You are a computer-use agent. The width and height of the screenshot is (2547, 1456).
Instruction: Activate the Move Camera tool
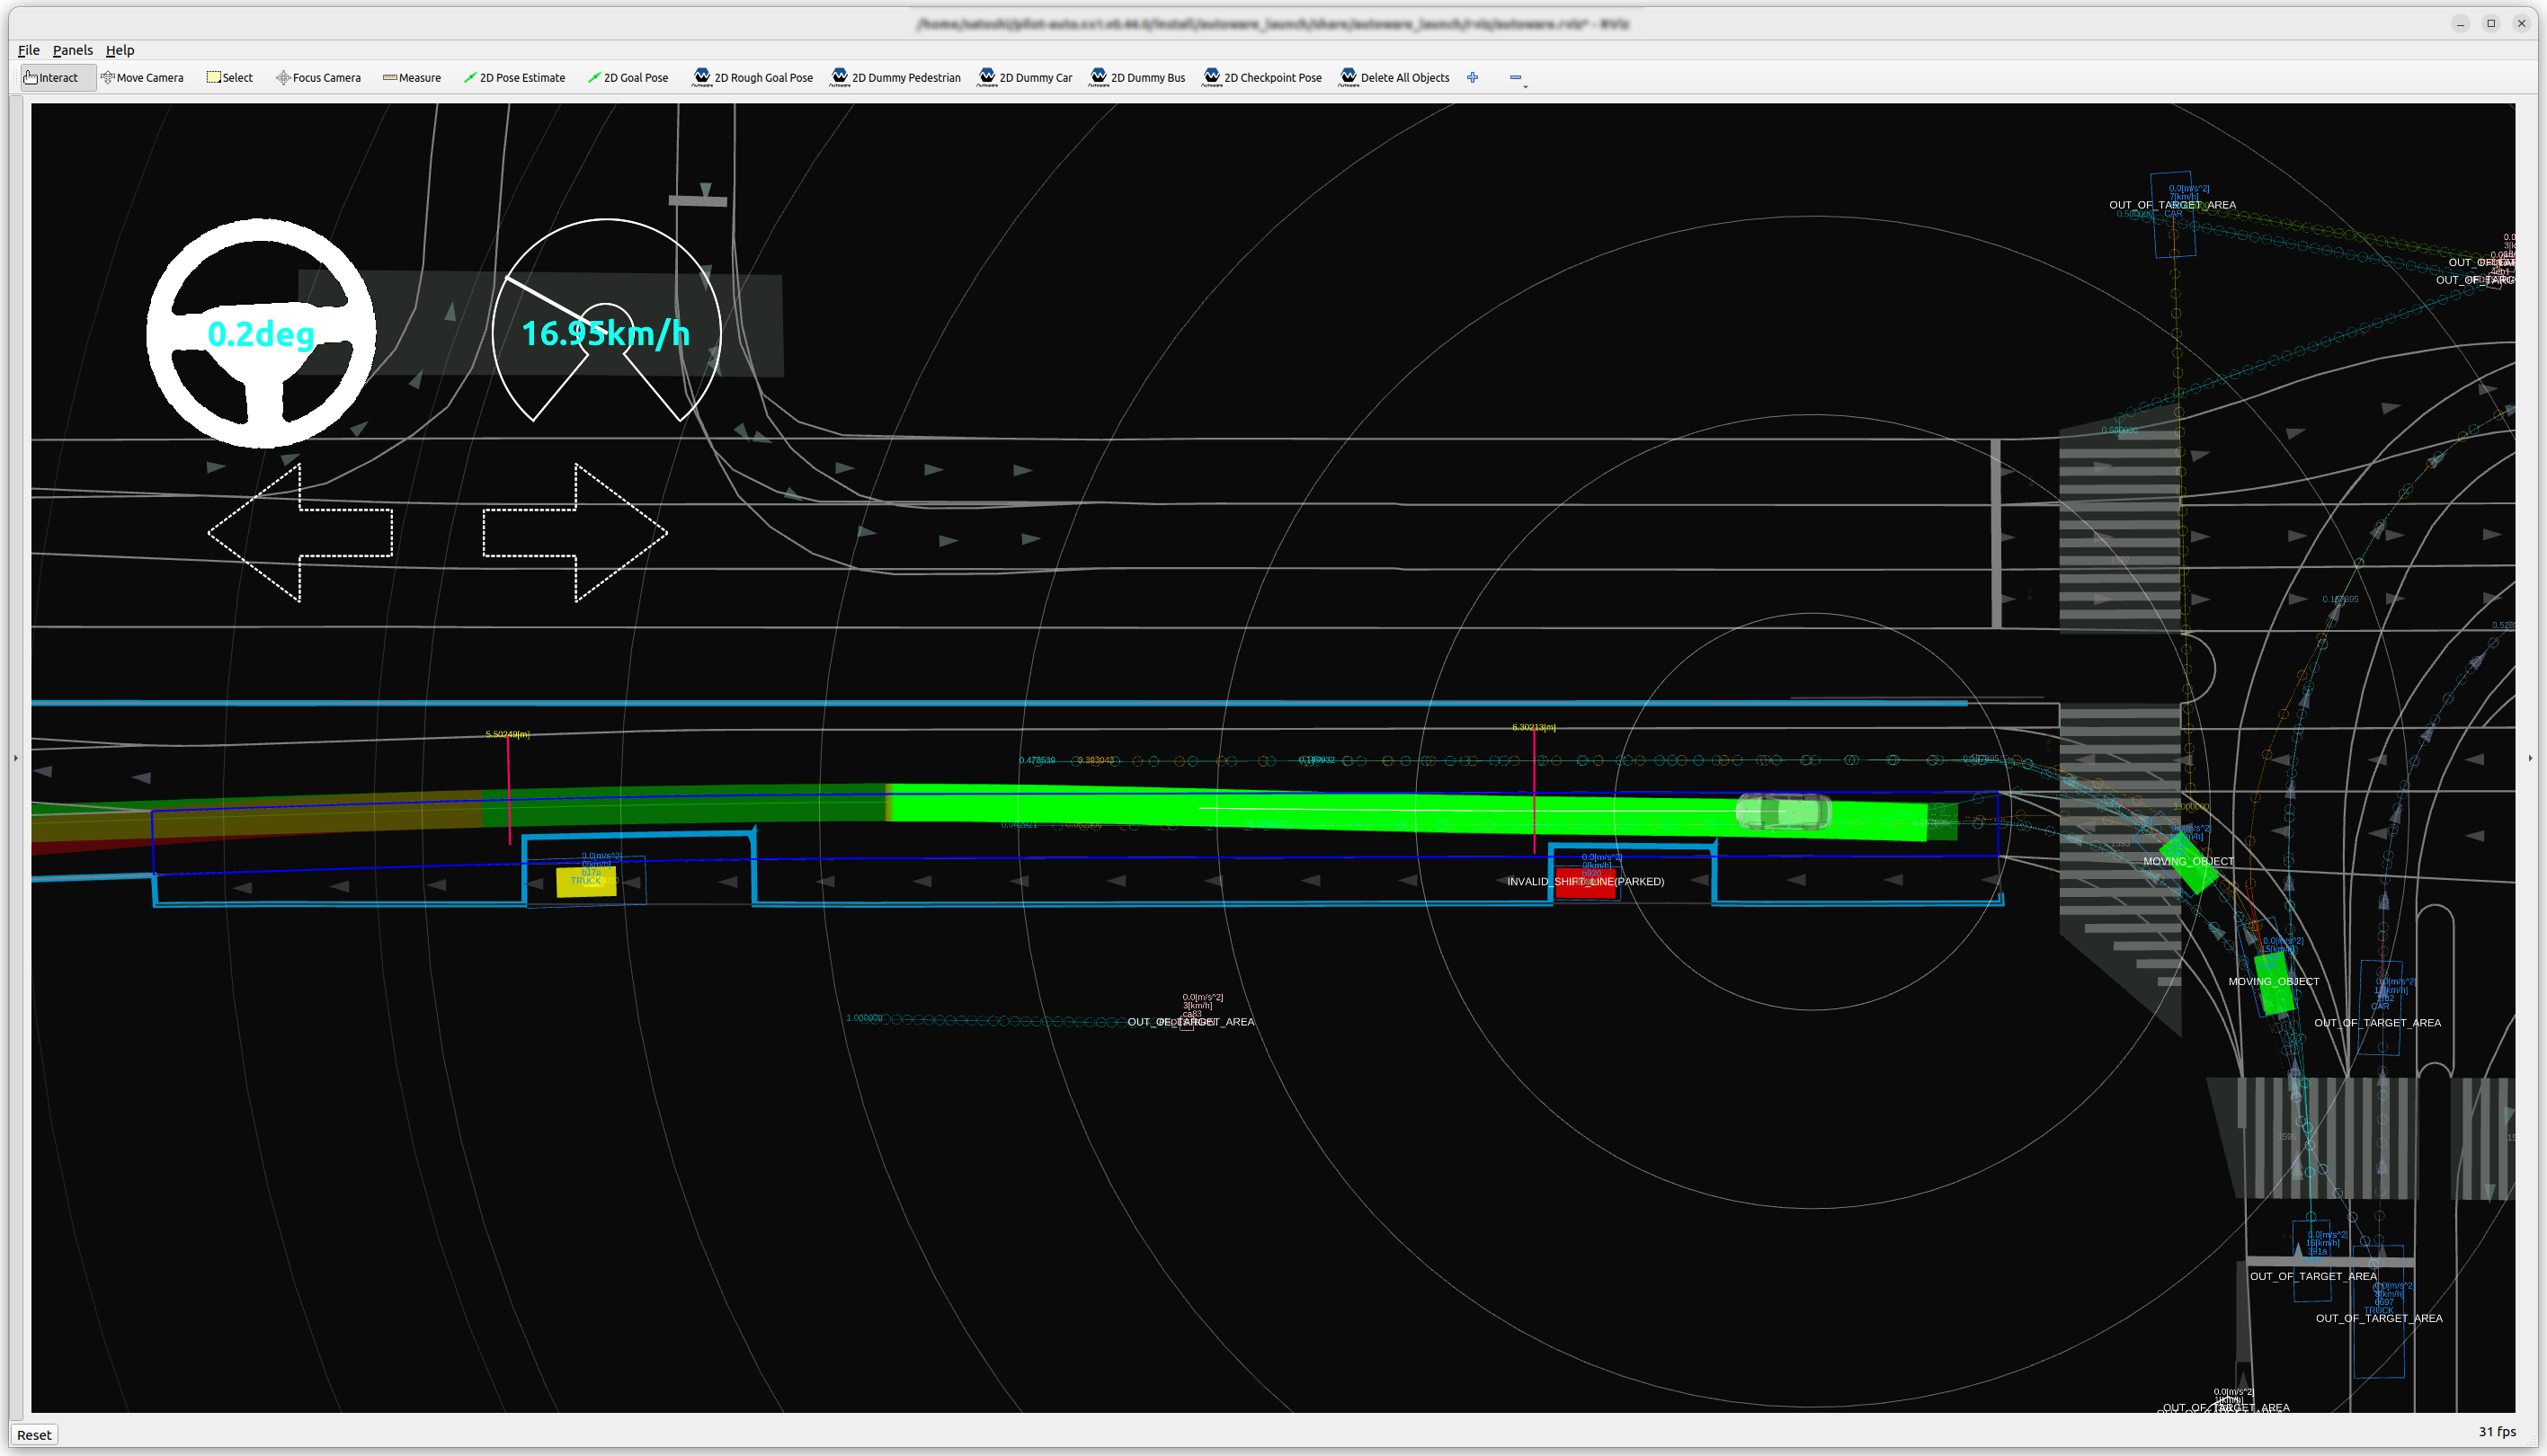pos(142,78)
